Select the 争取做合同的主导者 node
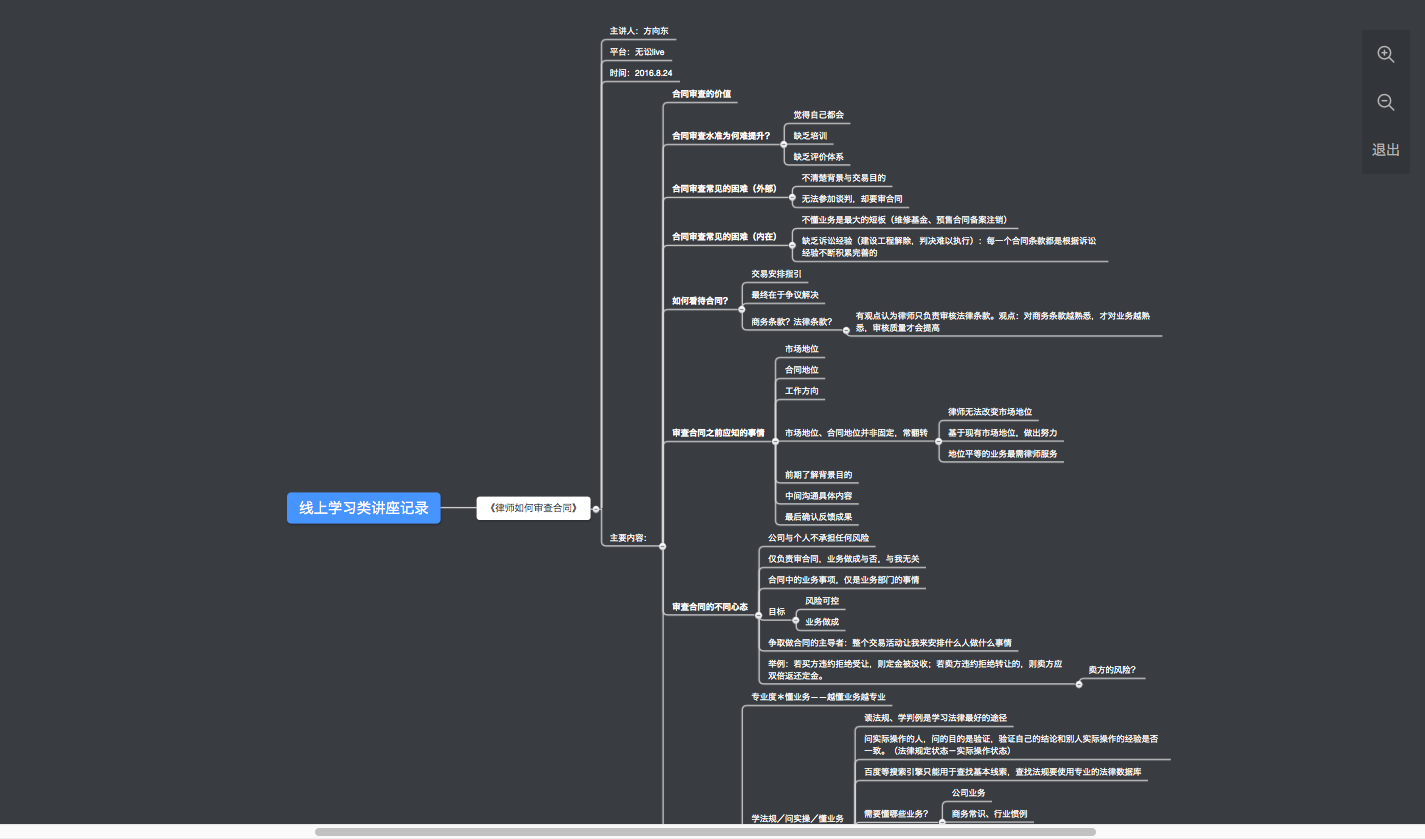 click(x=889, y=643)
